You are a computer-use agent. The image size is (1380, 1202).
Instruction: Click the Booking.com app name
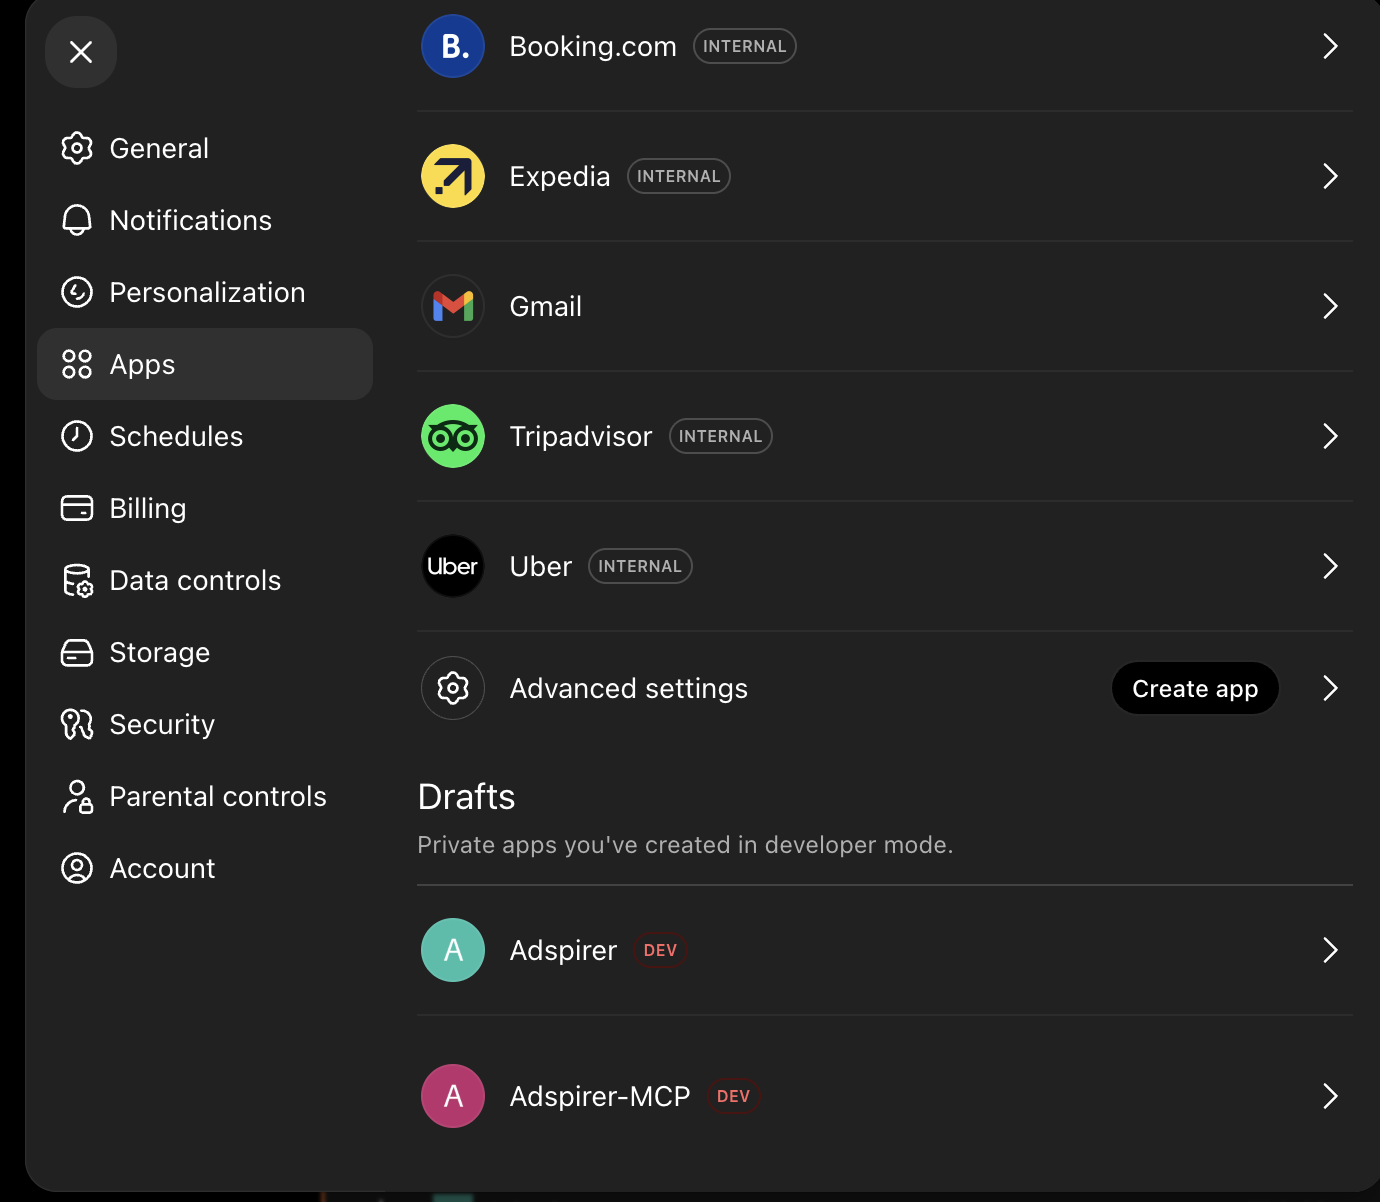(593, 46)
